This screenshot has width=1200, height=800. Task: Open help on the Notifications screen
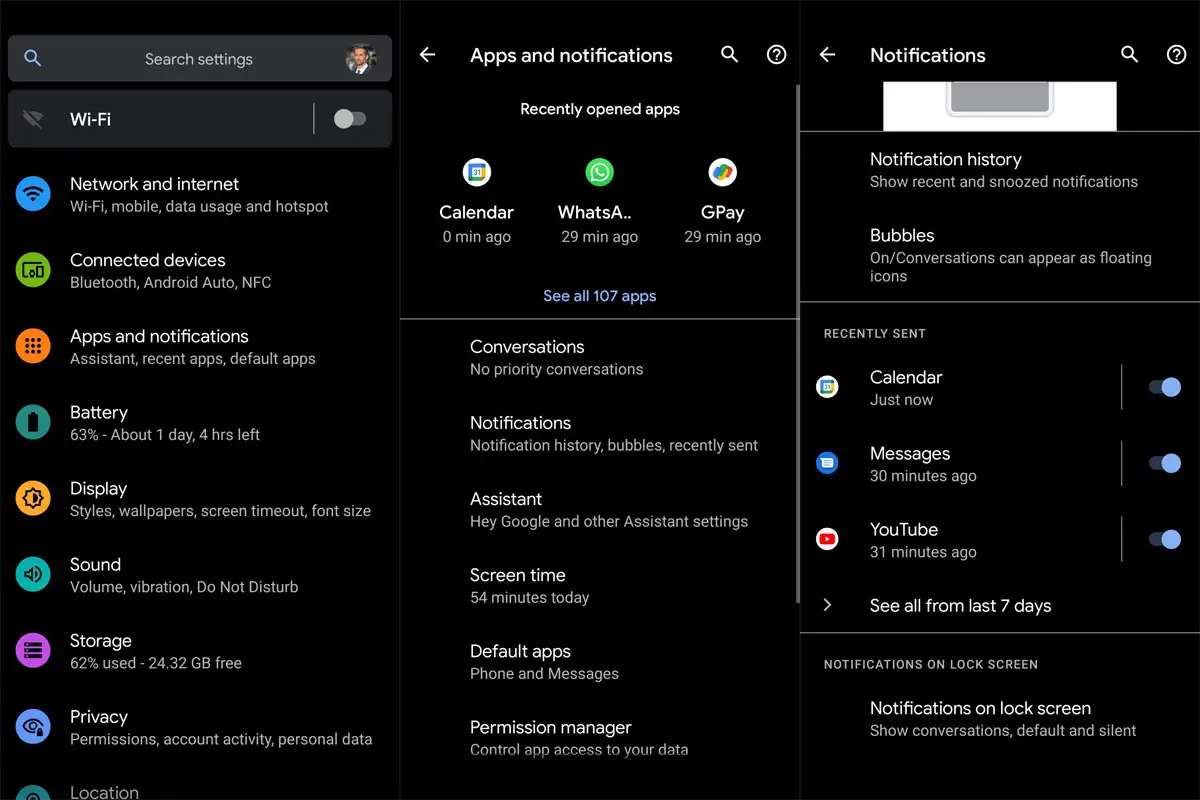(1176, 55)
